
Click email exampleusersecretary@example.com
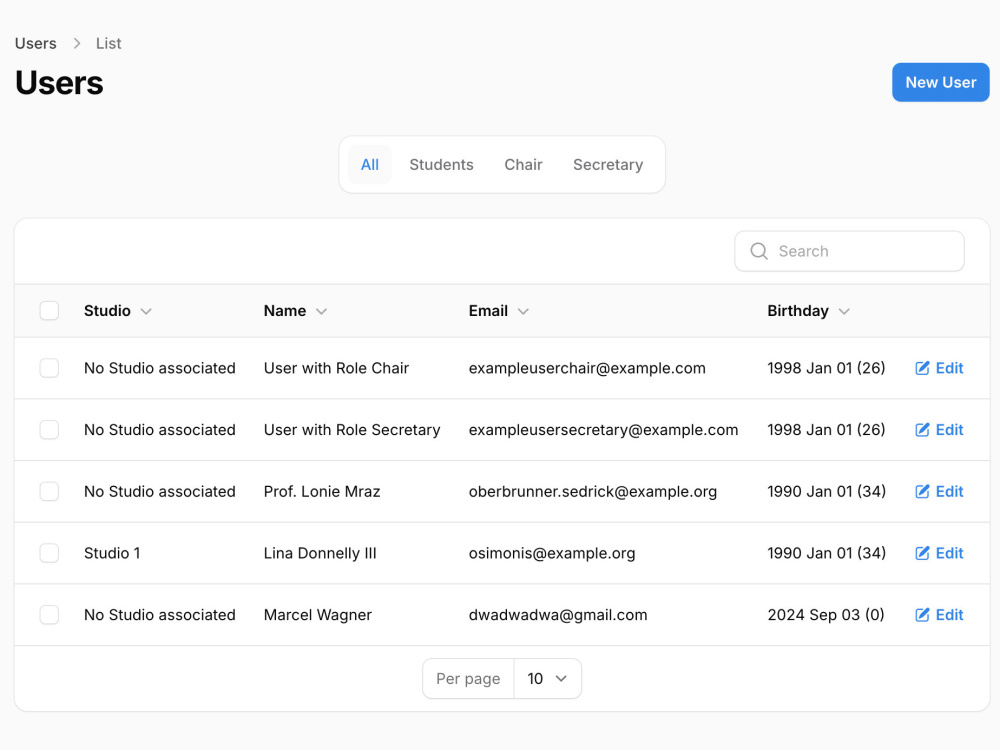[603, 430]
